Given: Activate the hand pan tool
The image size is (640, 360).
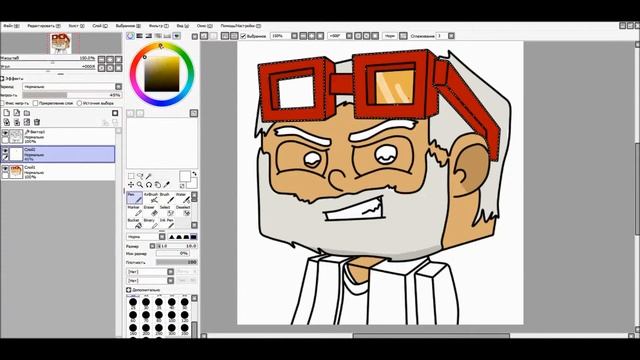Looking at the screenshot, I should [158, 185].
